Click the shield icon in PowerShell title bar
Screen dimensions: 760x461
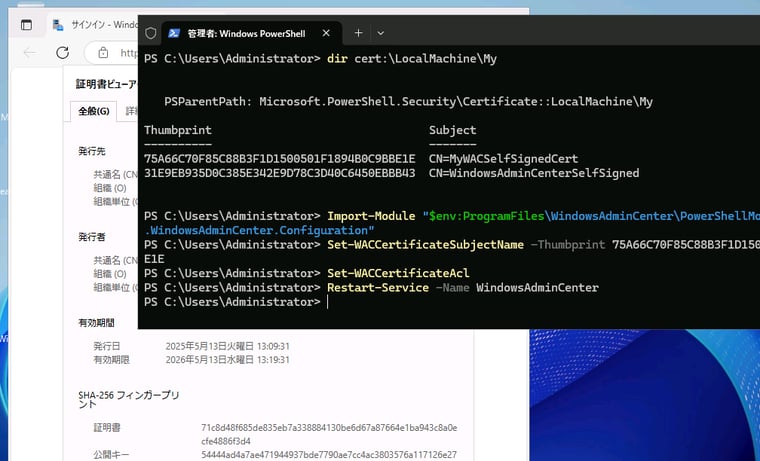151,33
